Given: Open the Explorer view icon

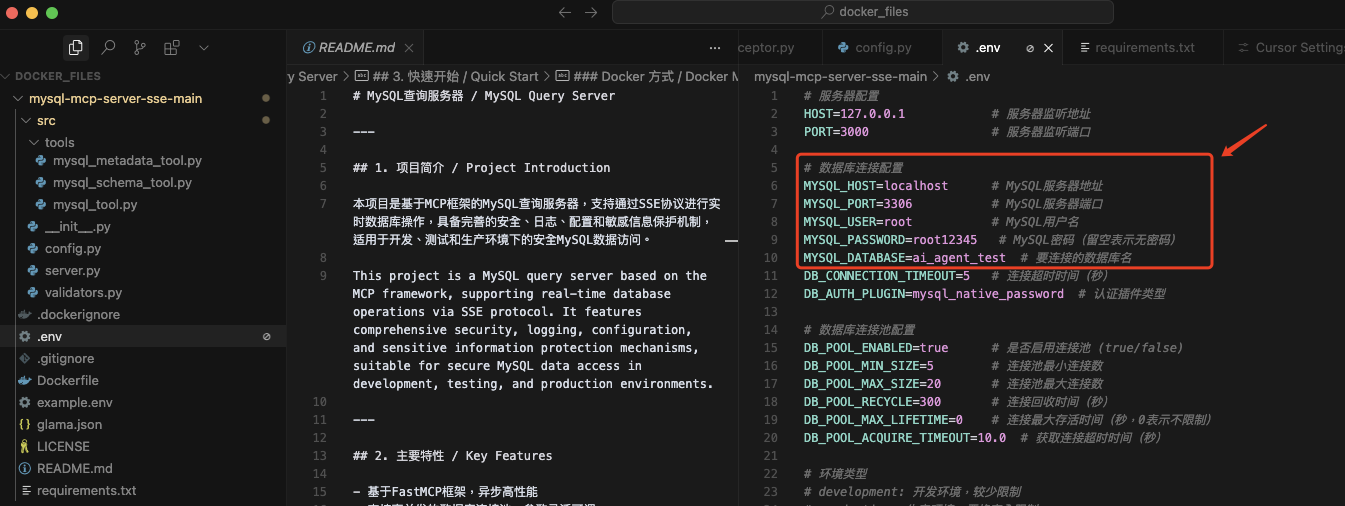Looking at the screenshot, I should point(75,47).
